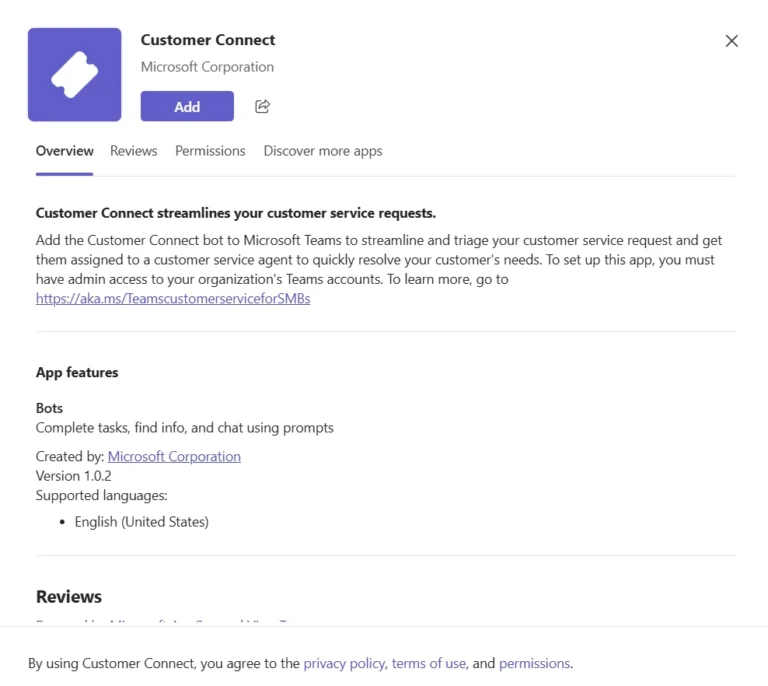This screenshot has height=686, width=768.
Task: Click the Customer Connect app title
Action: point(208,40)
